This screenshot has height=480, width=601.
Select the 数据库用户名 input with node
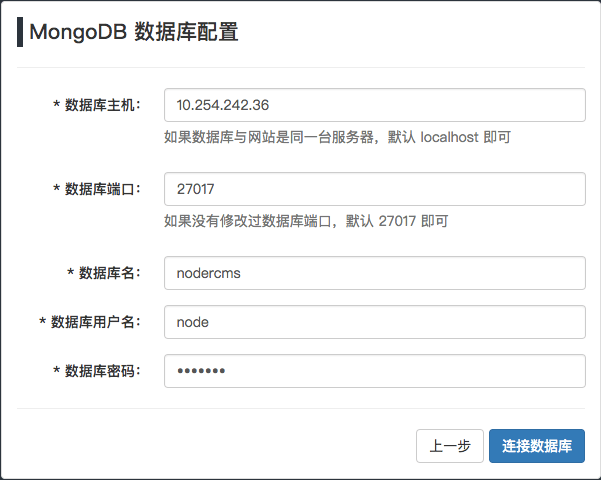(x=374, y=322)
